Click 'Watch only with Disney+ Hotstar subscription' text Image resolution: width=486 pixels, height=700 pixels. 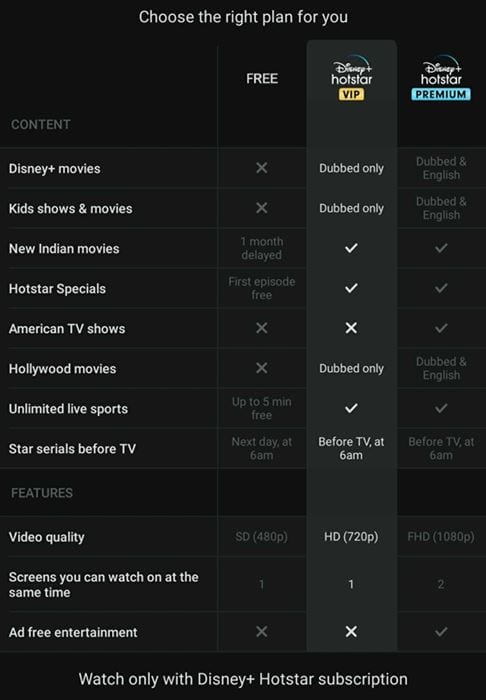coord(243,679)
